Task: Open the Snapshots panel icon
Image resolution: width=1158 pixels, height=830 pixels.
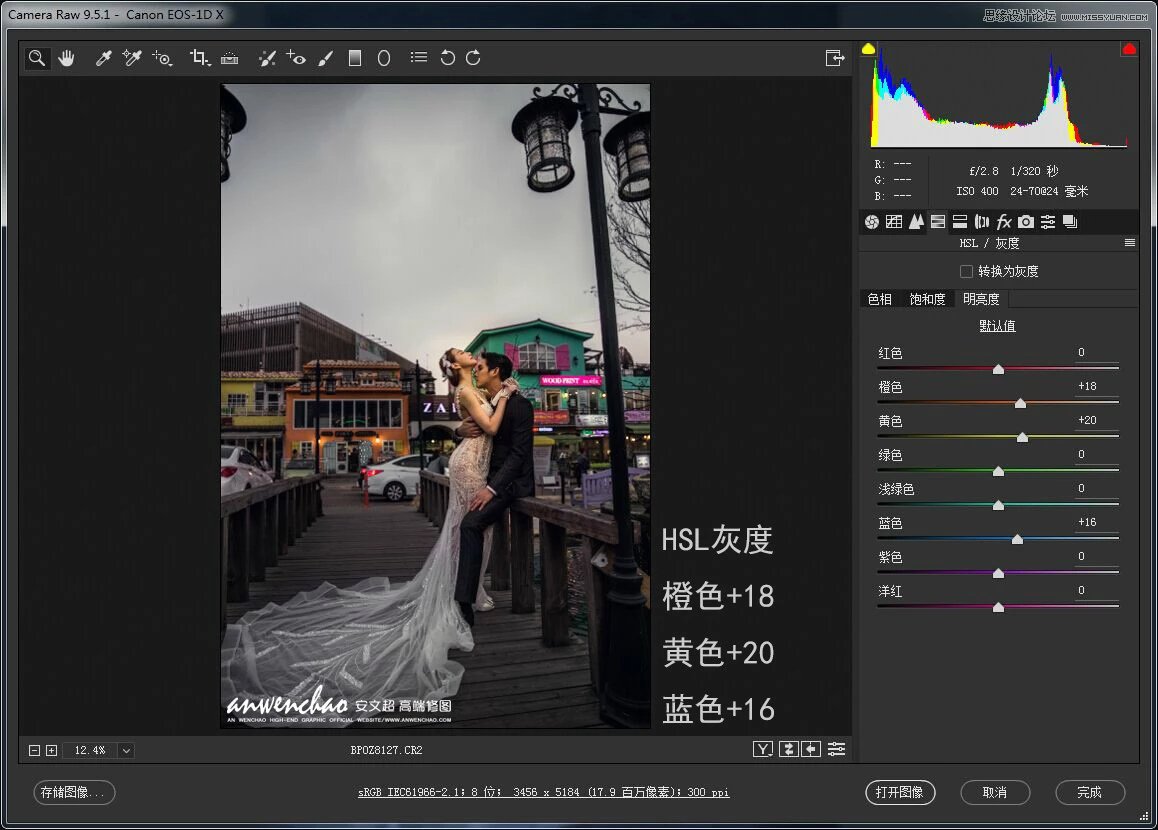Action: [x=1070, y=222]
